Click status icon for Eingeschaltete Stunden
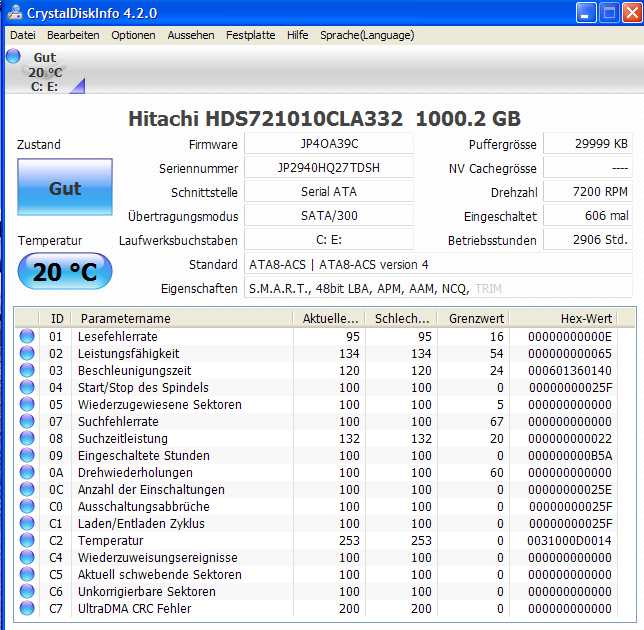 tap(27, 455)
